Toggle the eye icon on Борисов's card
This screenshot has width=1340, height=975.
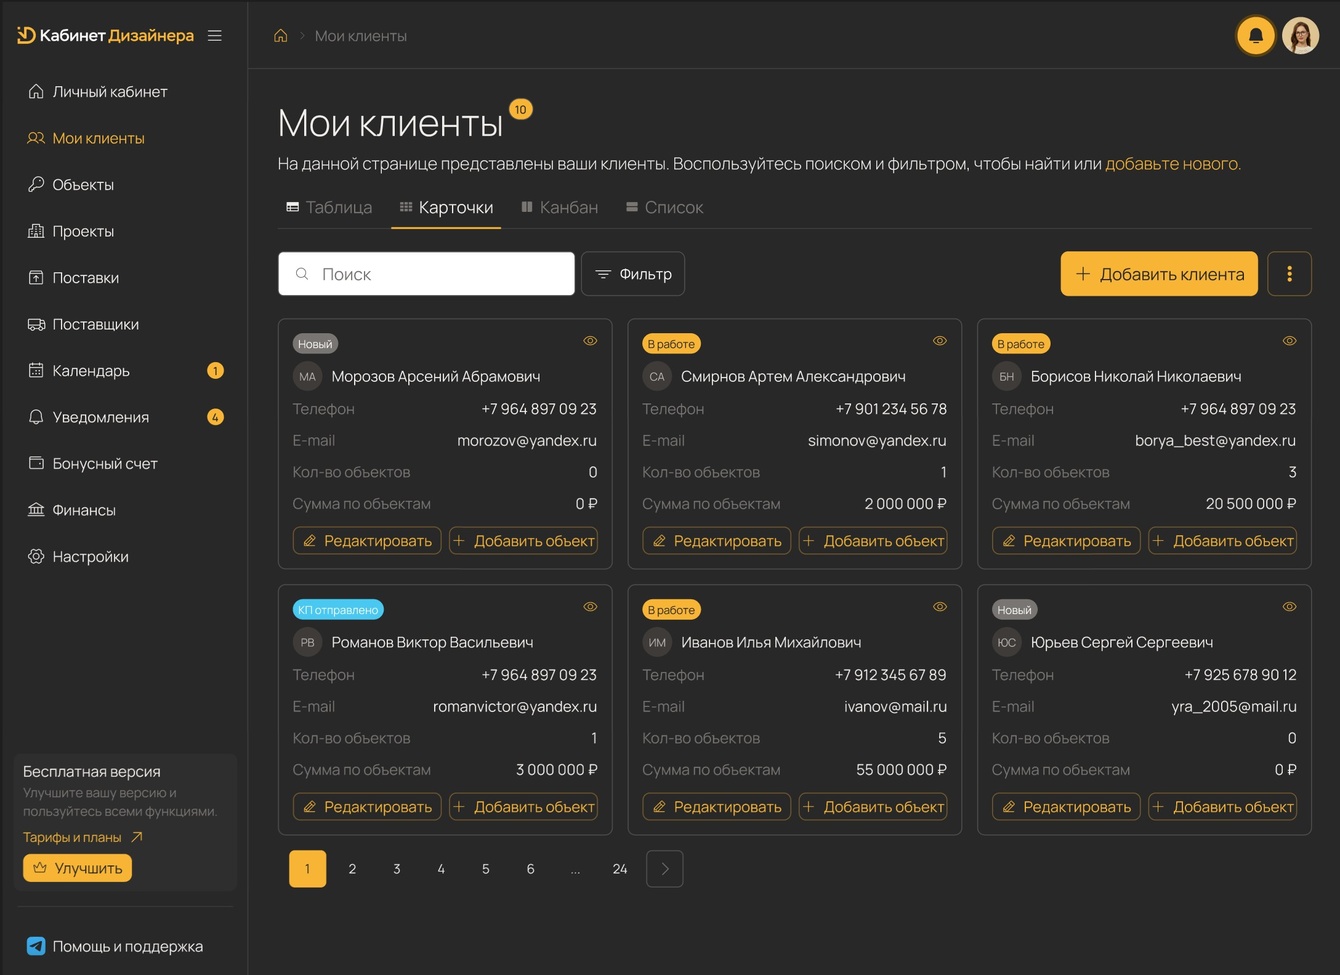pyautogui.click(x=1290, y=341)
